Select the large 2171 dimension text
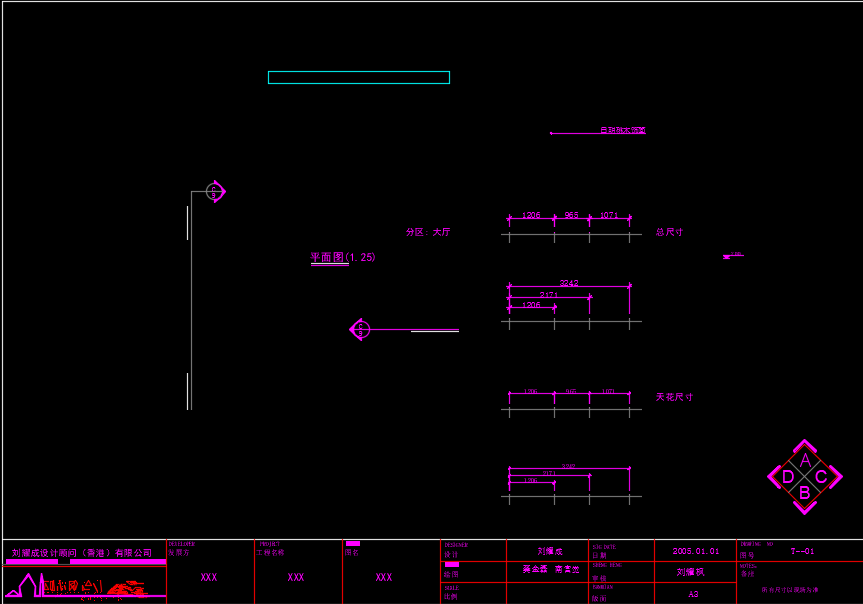The width and height of the screenshot is (863, 604). (x=549, y=295)
